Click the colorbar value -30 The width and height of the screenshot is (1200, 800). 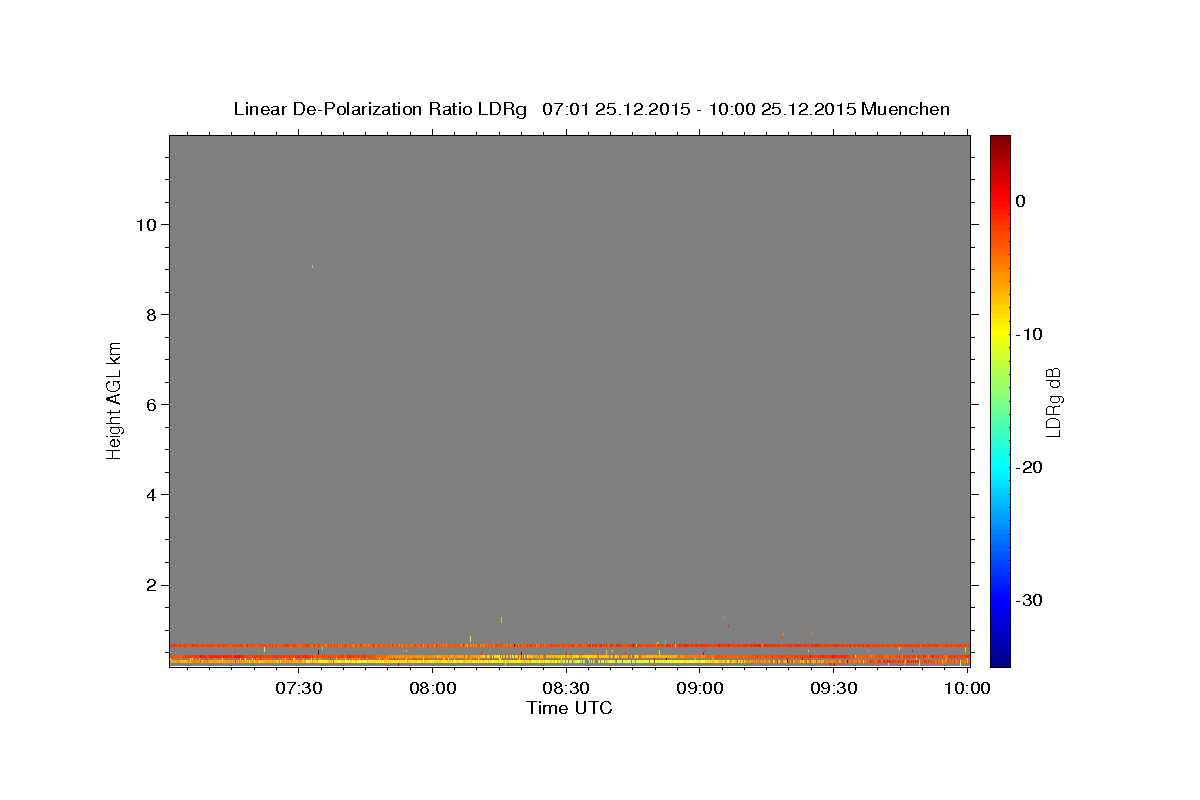coord(1029,600)
